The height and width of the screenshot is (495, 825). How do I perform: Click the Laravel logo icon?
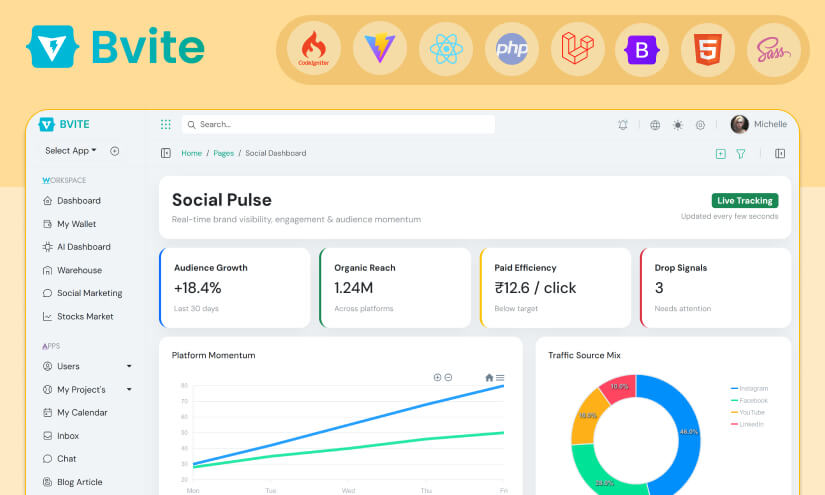pos(578,48)
